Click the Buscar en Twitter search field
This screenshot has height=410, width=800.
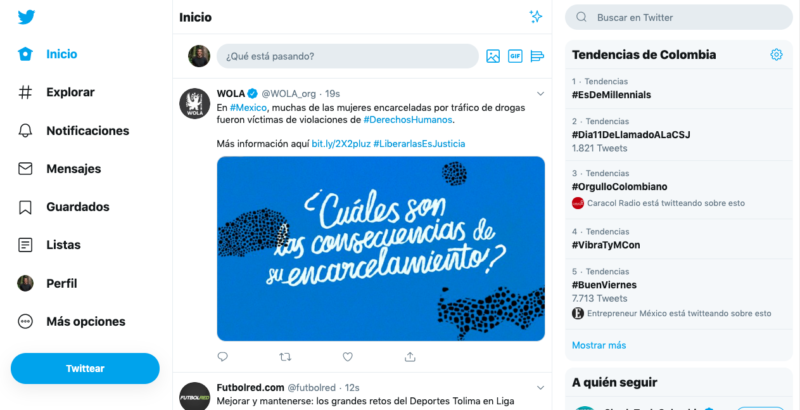(x=679, y=17)
